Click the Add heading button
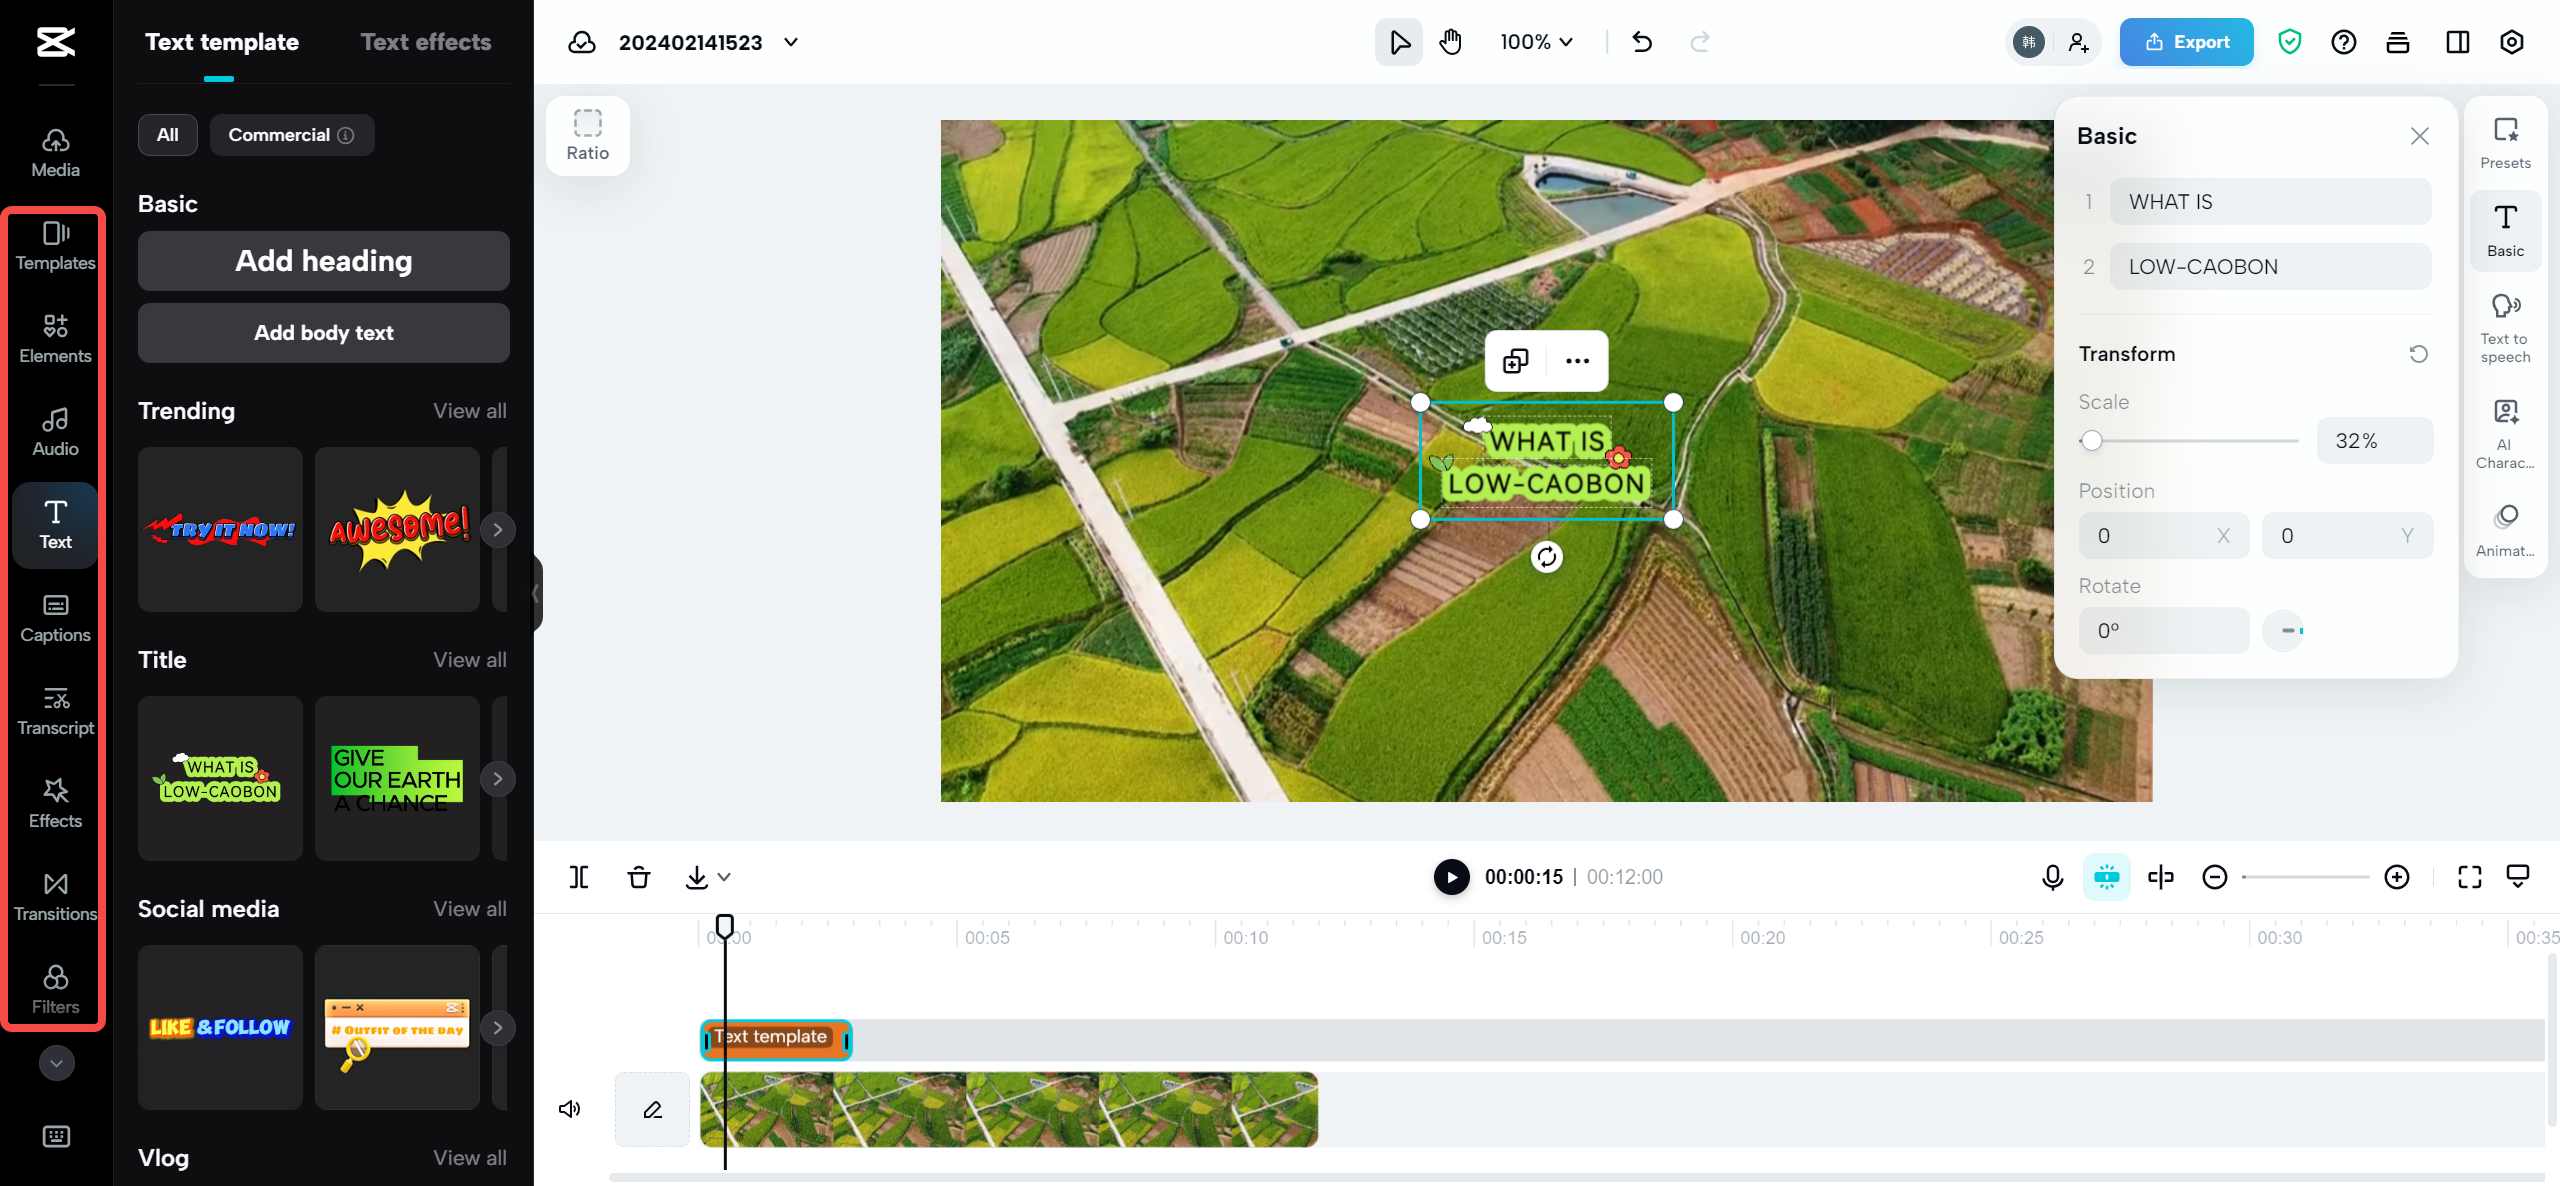This screenshot has width=2560, height=1186. pyautogui.click(x=323, y=261)
